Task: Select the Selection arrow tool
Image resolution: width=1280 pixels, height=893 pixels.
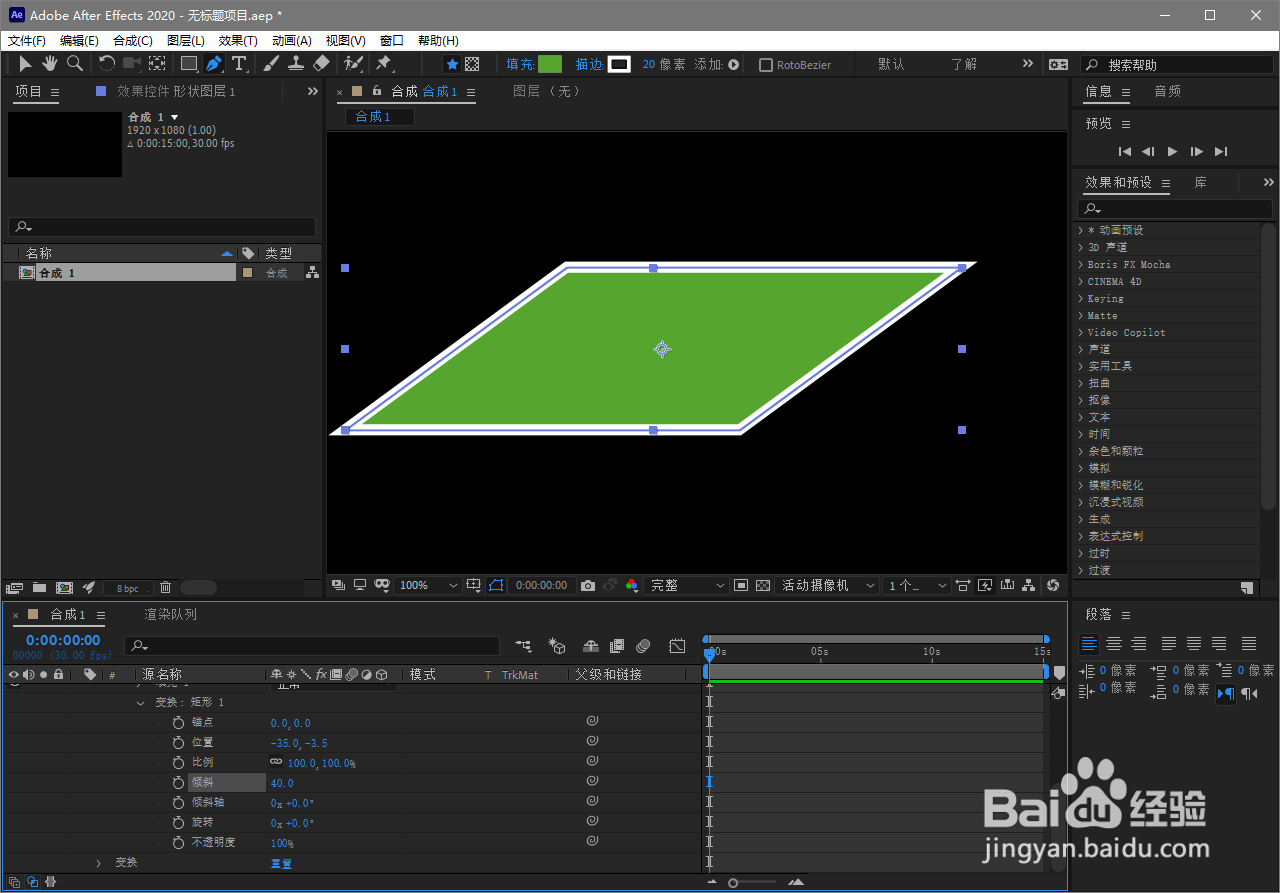Action: pos(26,64)
